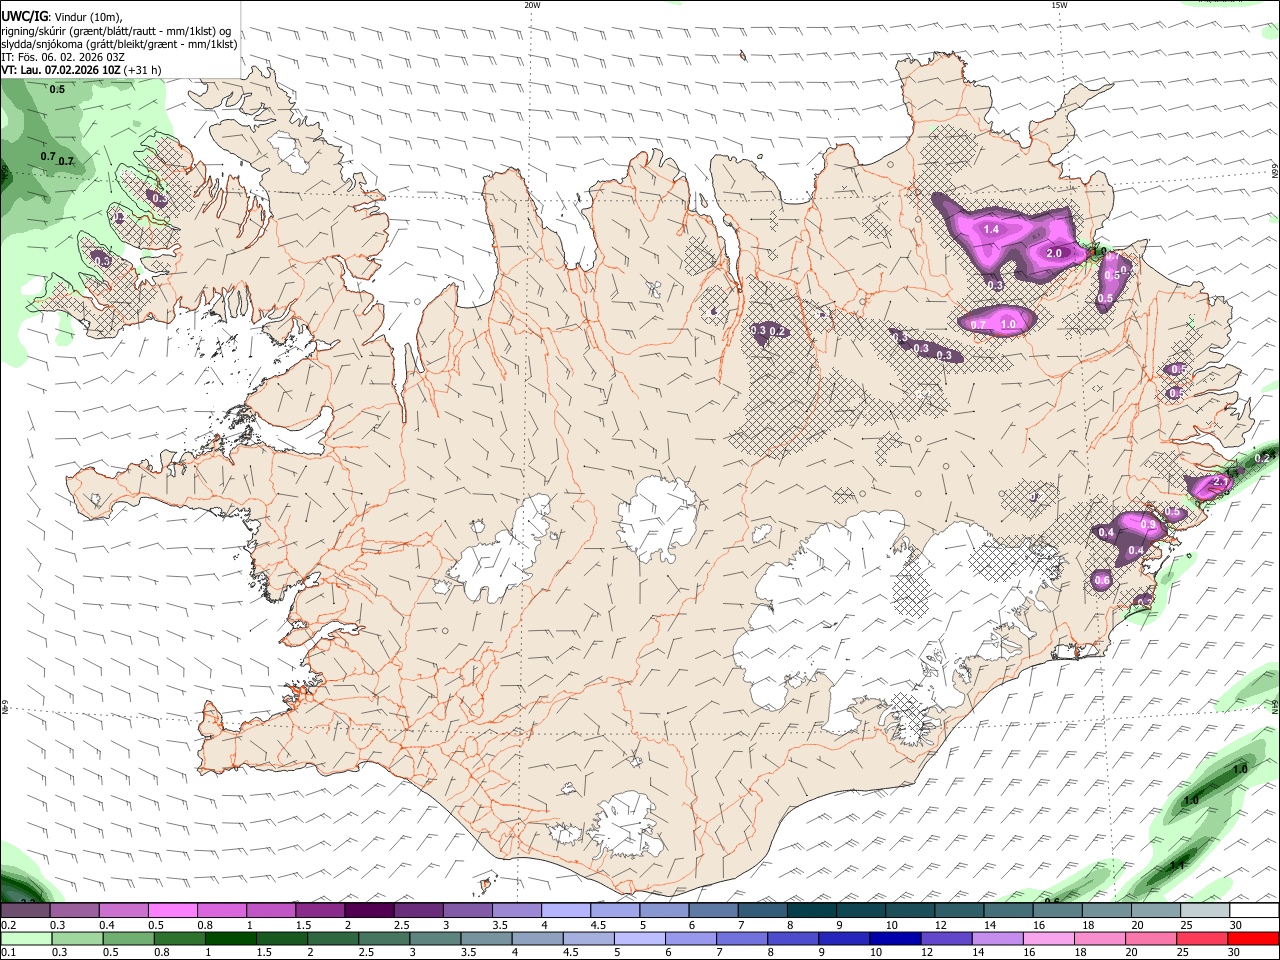Click the 'slydda/snjókoma' legend description line
1280x960 pixels.
point(120,44)
